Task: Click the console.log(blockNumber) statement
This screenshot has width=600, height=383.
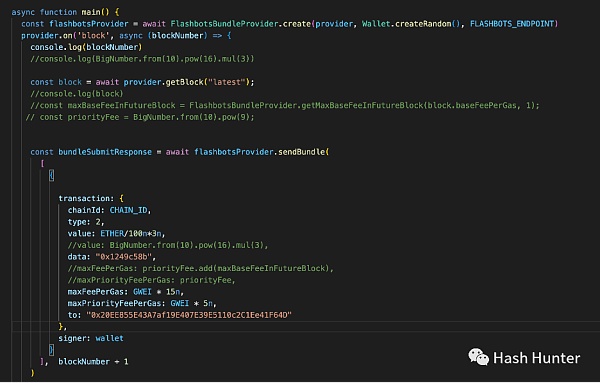Action: click(86, 47)
